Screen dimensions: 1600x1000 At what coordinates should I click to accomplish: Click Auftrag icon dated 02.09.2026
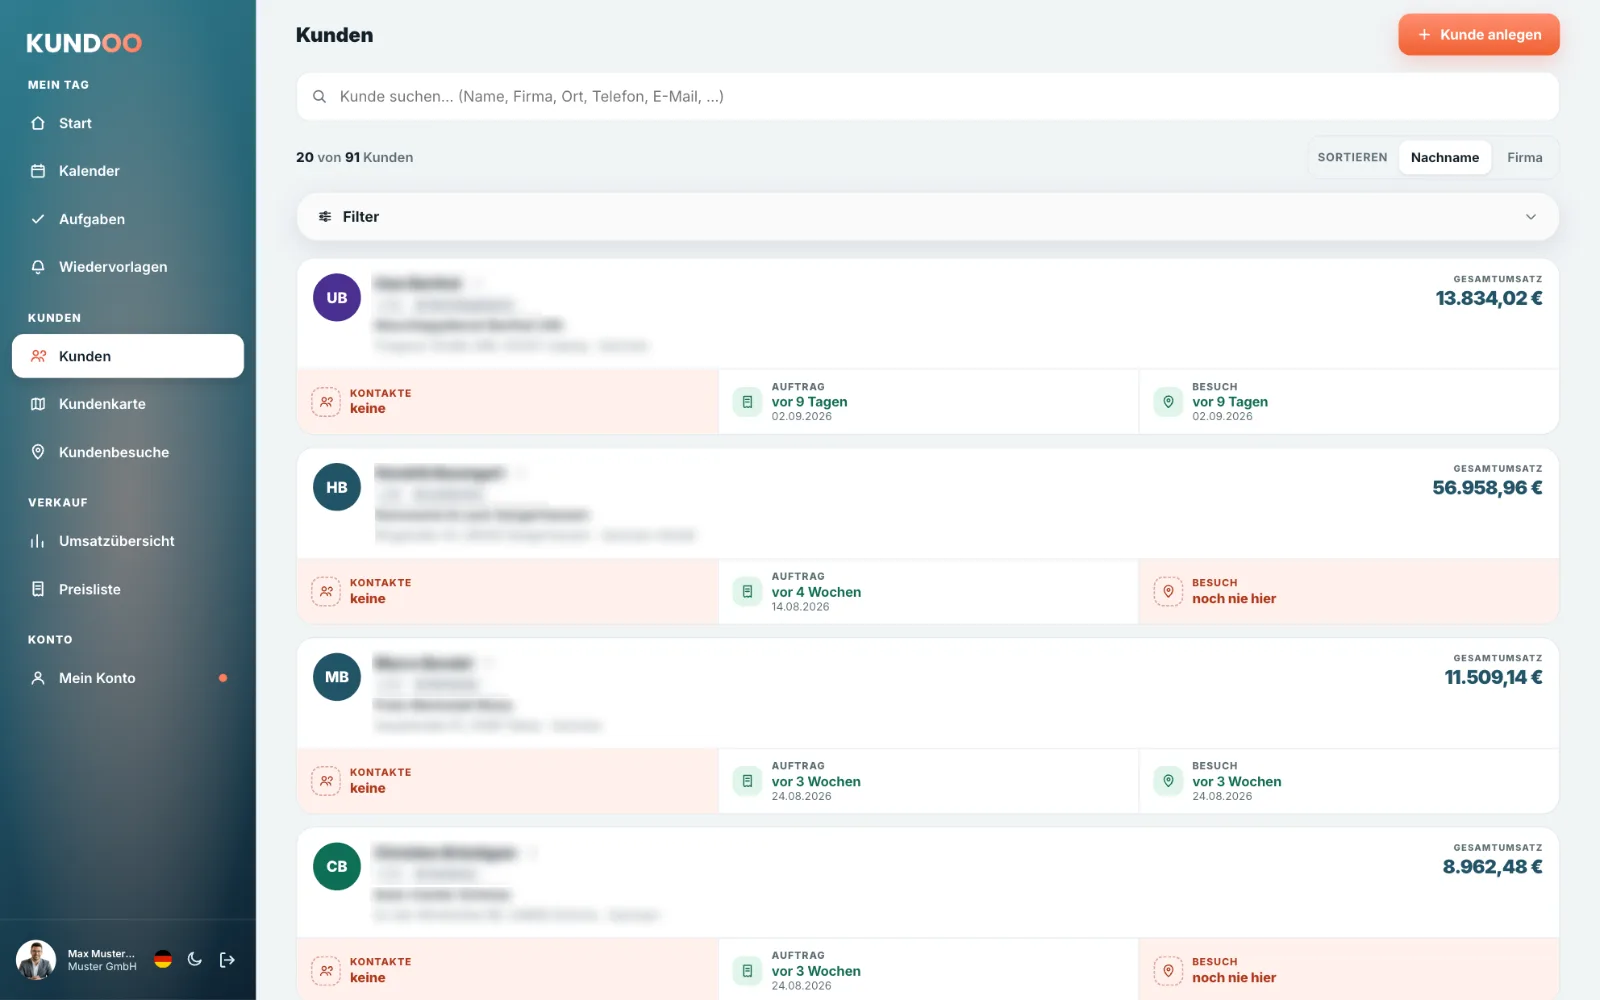(x=747, y=402)
